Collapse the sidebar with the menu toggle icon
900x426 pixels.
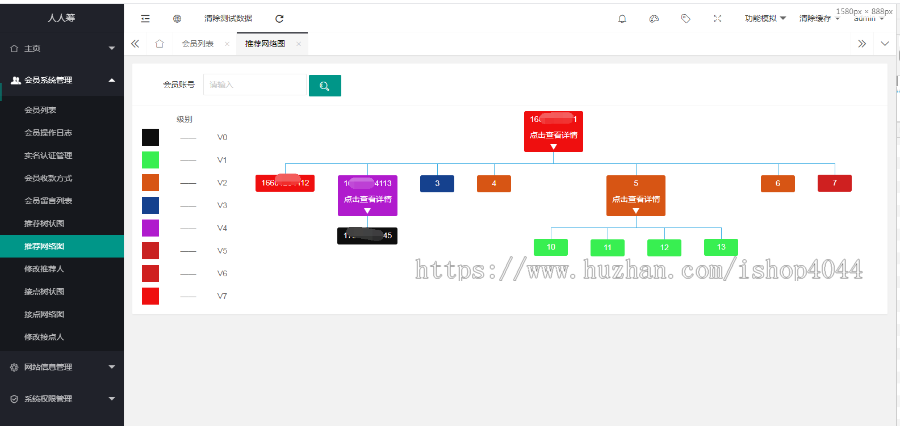point(145,18)
